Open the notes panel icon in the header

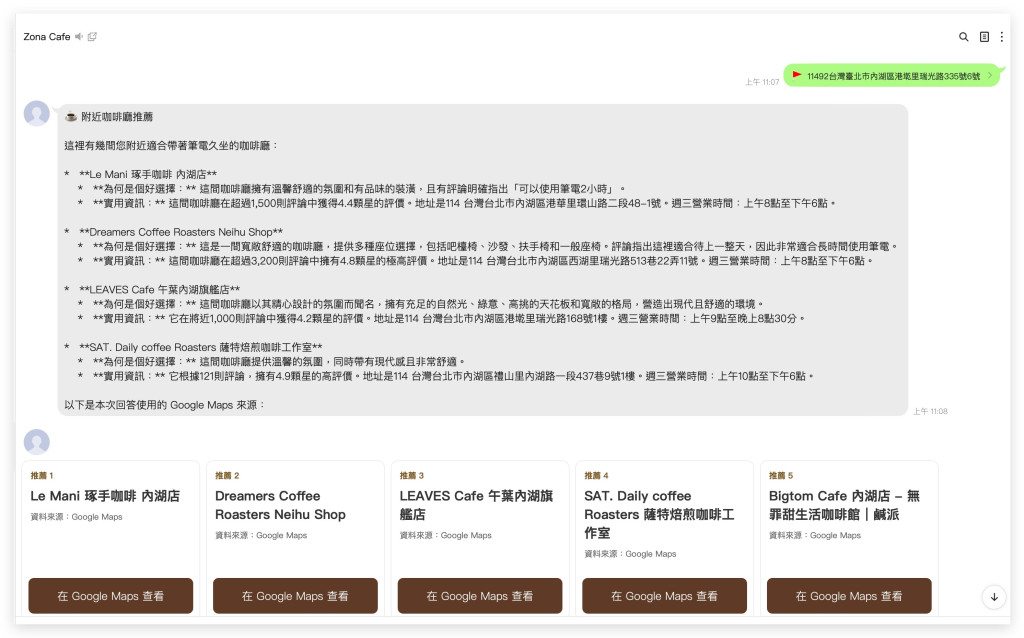point(984,37)
